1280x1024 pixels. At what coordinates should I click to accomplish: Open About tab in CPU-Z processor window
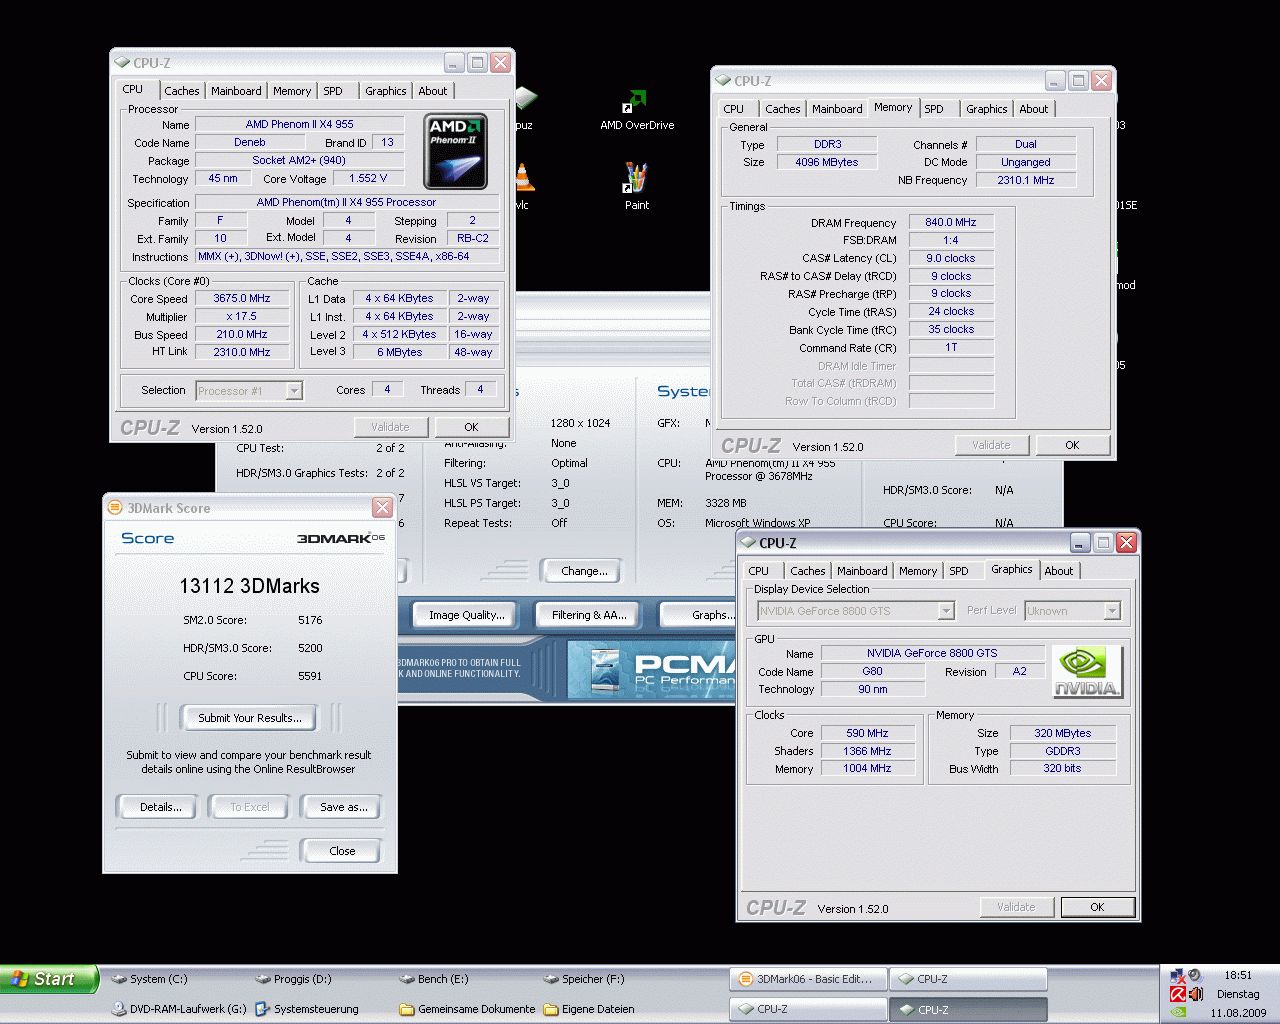click(x=433, y=91)
